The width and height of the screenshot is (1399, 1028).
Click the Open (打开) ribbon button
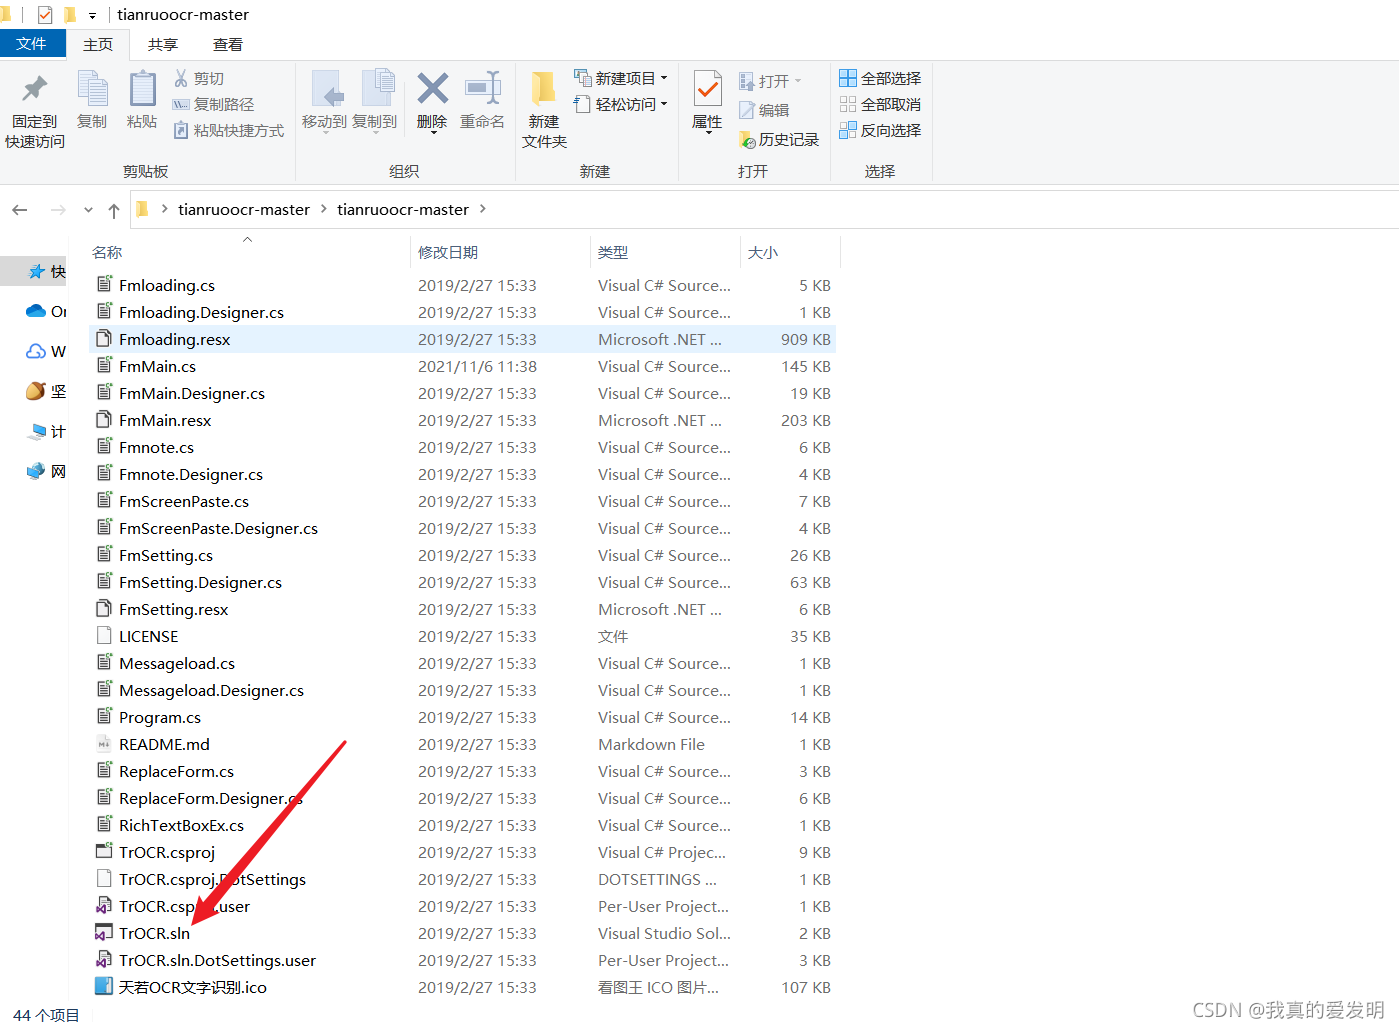tap(770, 81)
